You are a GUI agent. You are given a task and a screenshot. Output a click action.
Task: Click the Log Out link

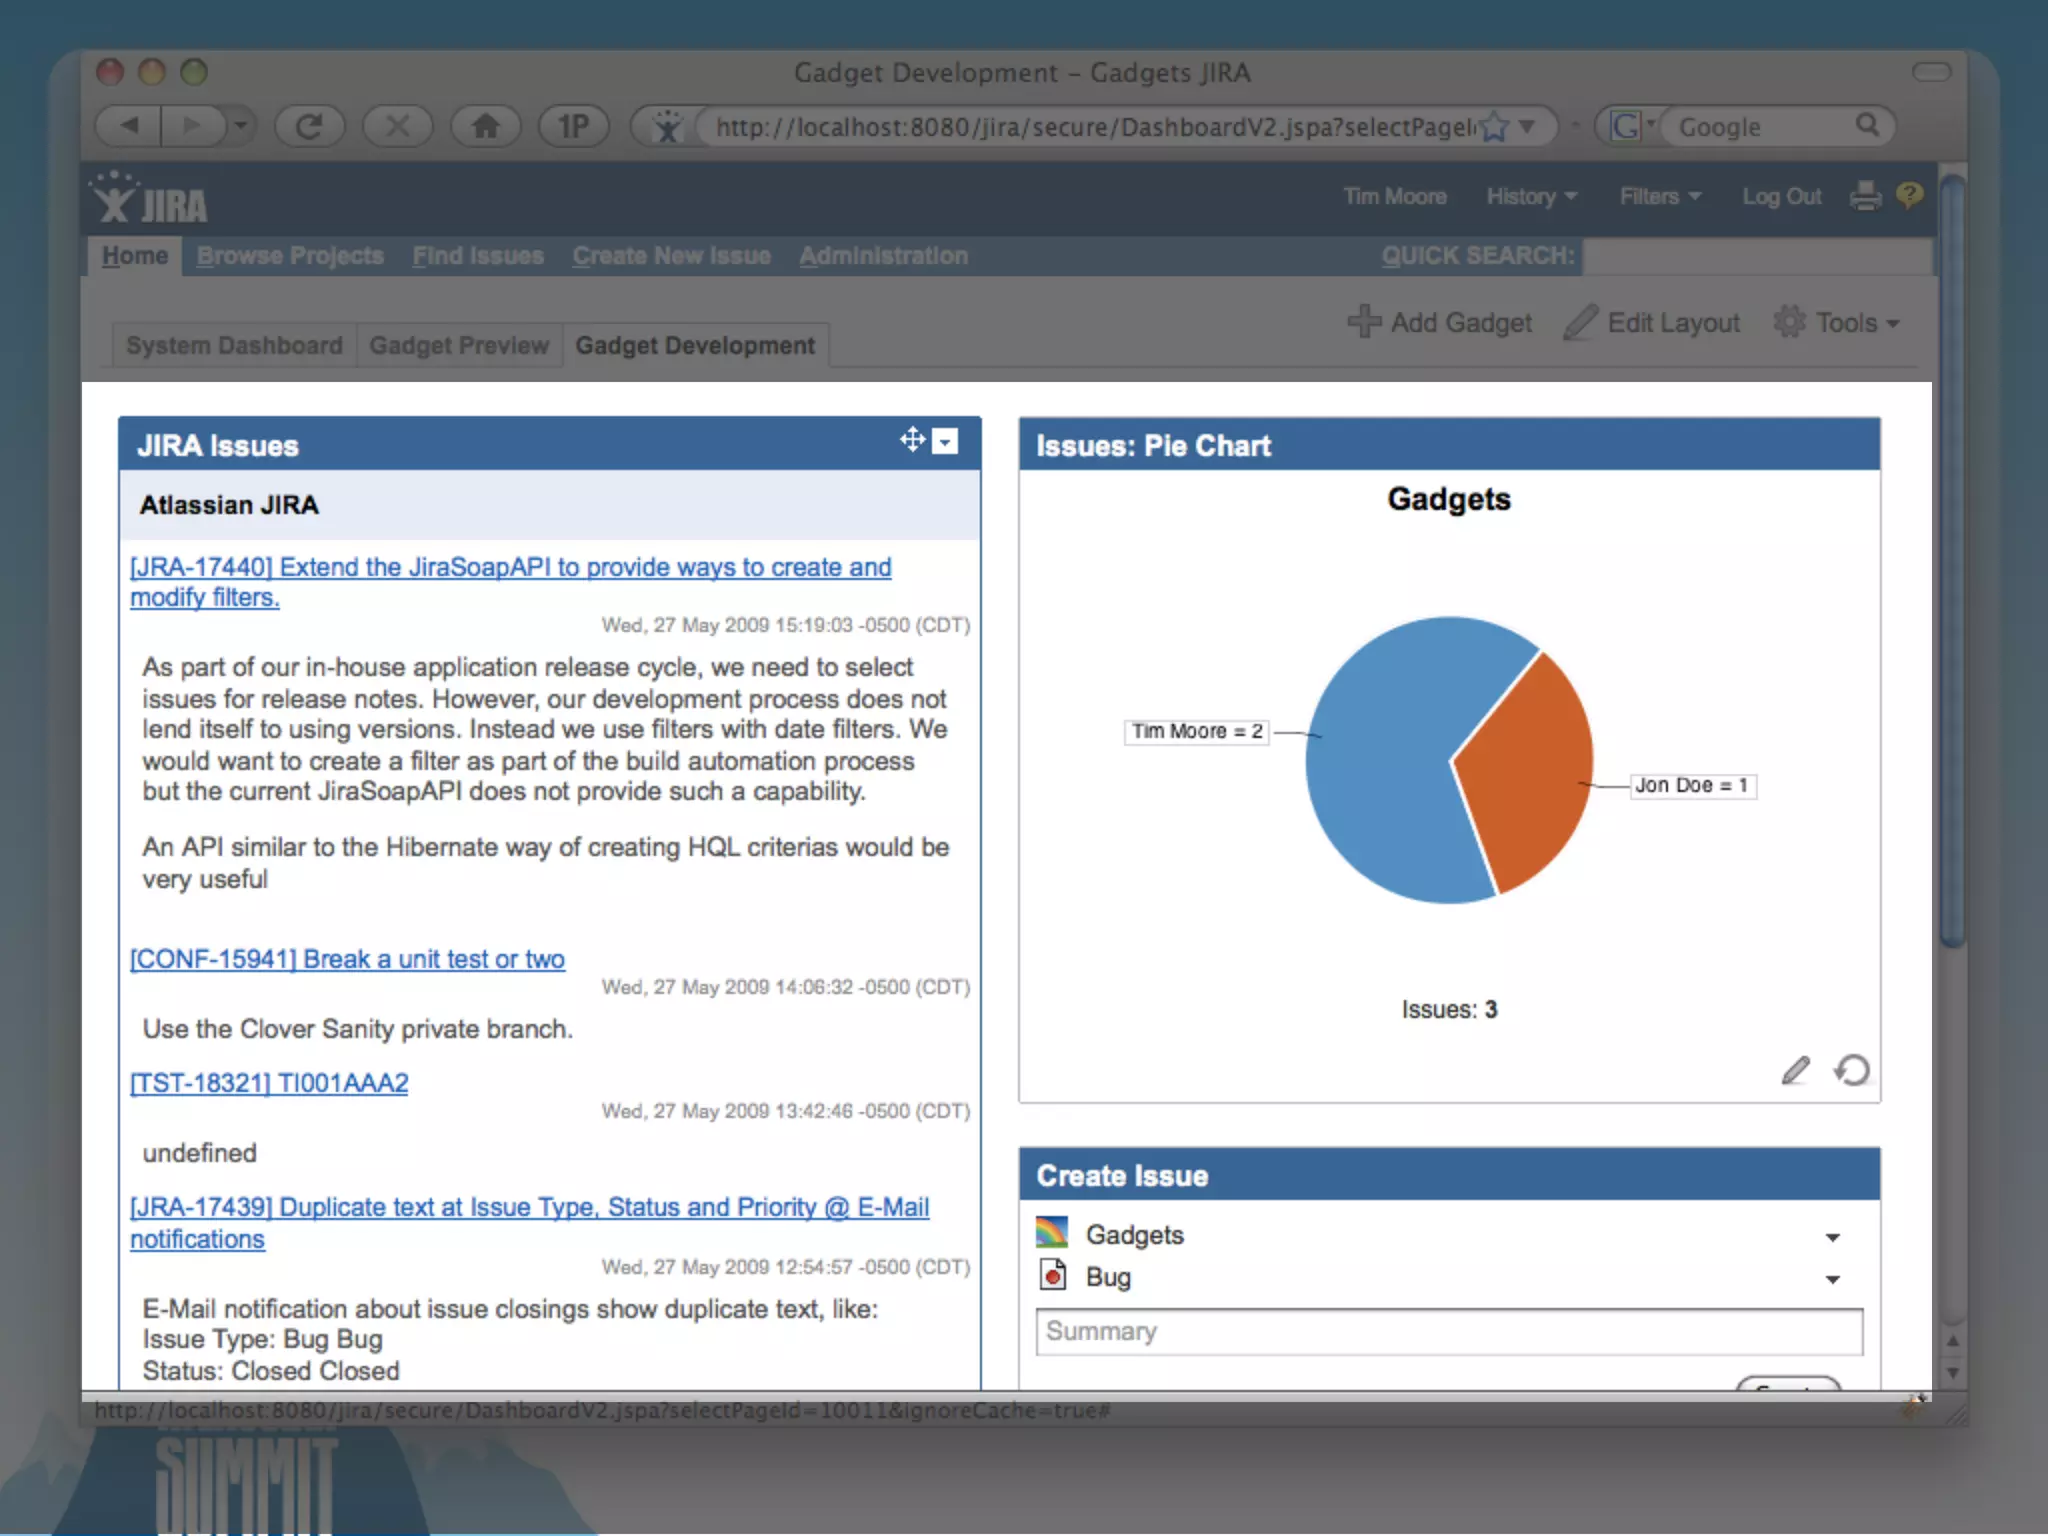(x=1781, y=196)
